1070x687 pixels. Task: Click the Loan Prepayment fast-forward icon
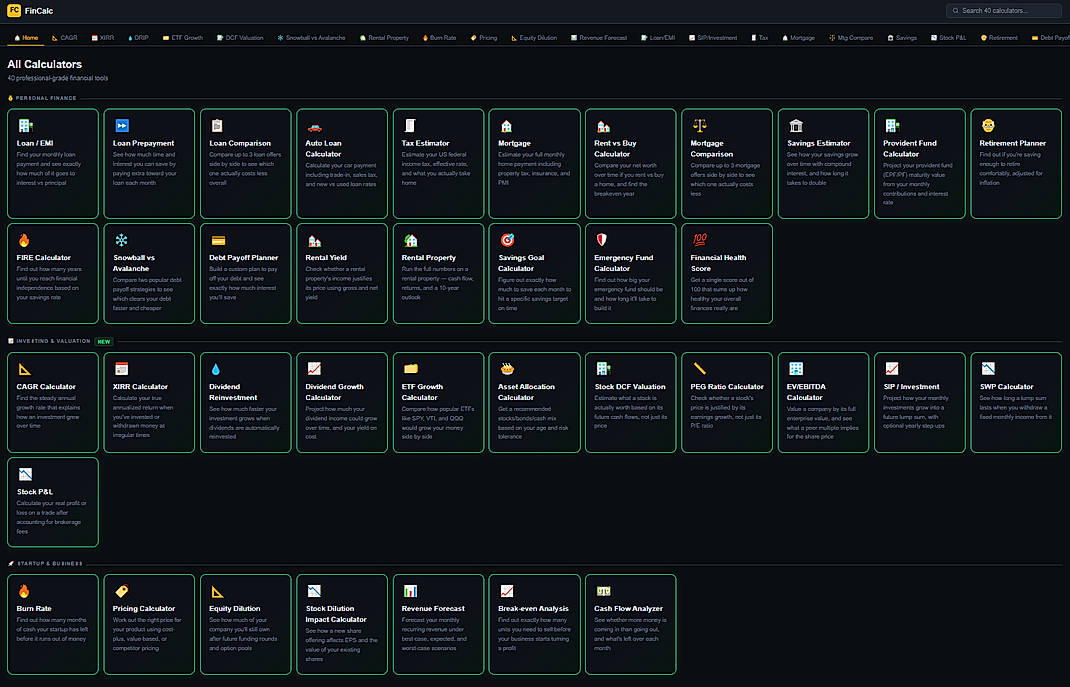(x=121, y=126)
